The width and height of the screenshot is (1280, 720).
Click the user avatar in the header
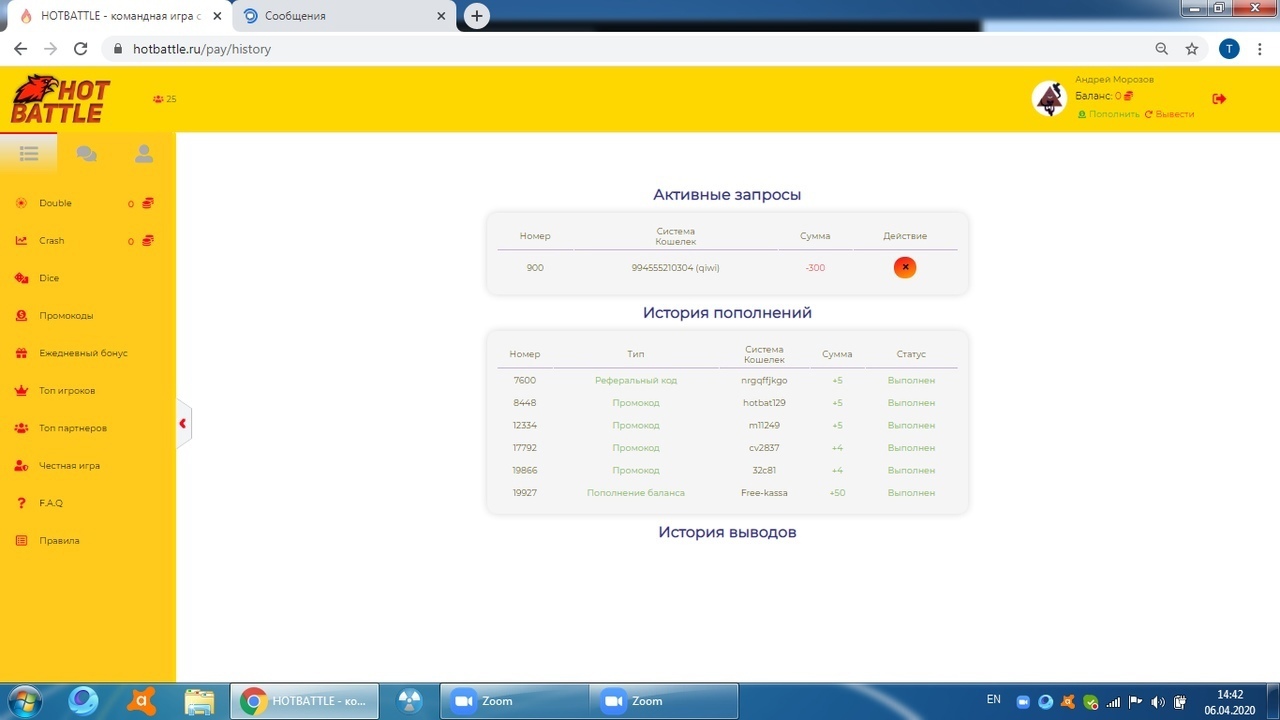click(x=1049, y=99)
